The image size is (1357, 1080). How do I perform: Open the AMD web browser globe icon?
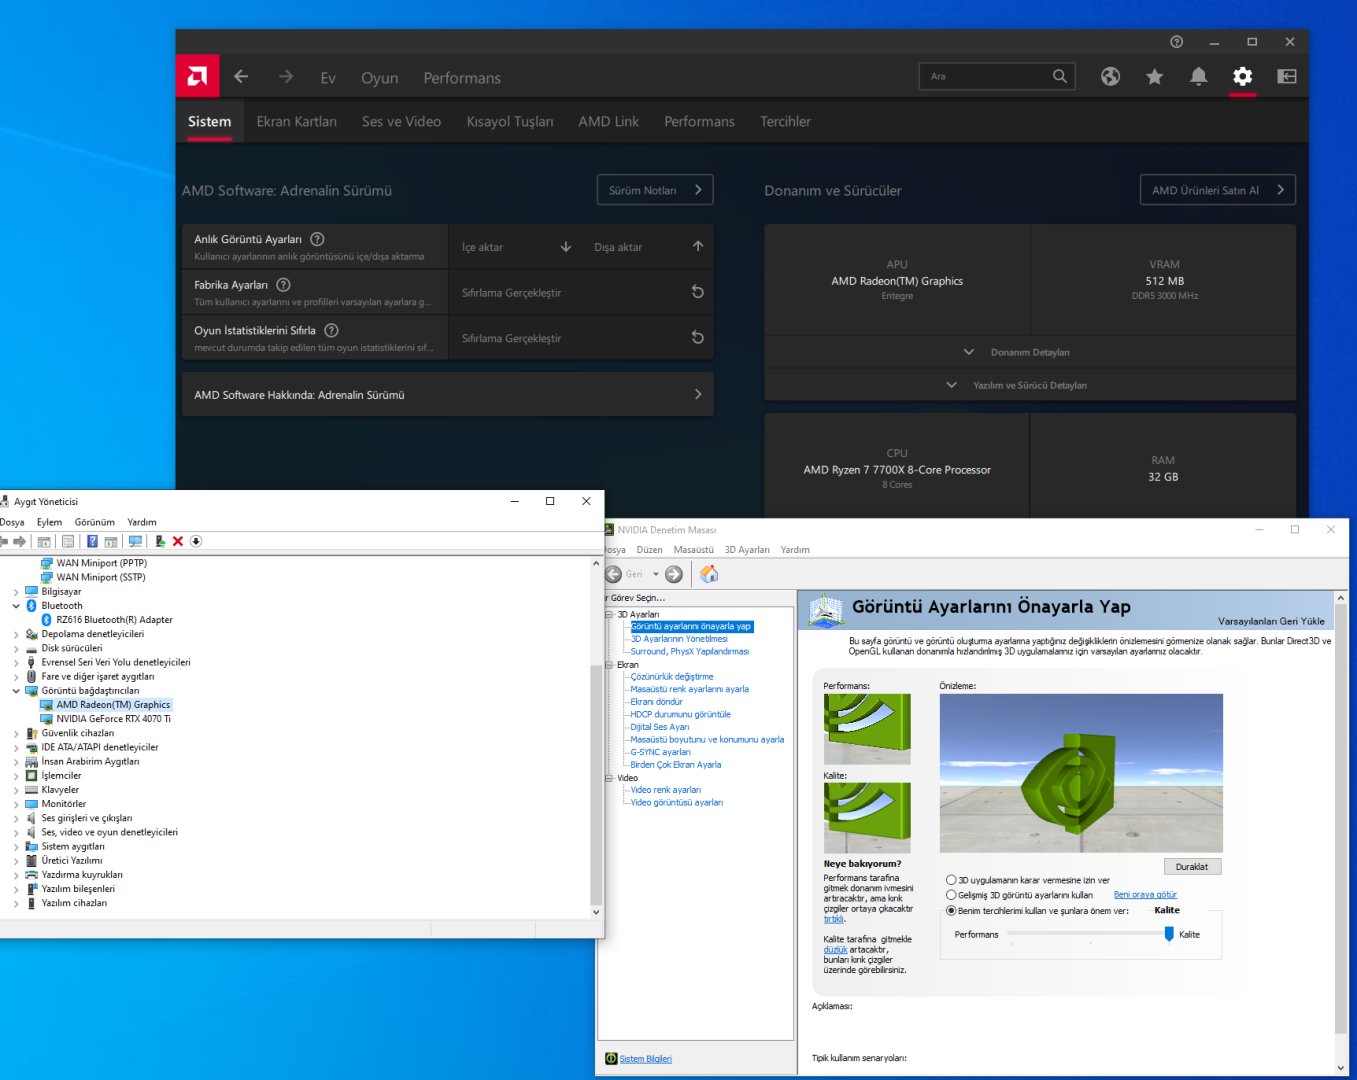click(x=1110, y=77)
